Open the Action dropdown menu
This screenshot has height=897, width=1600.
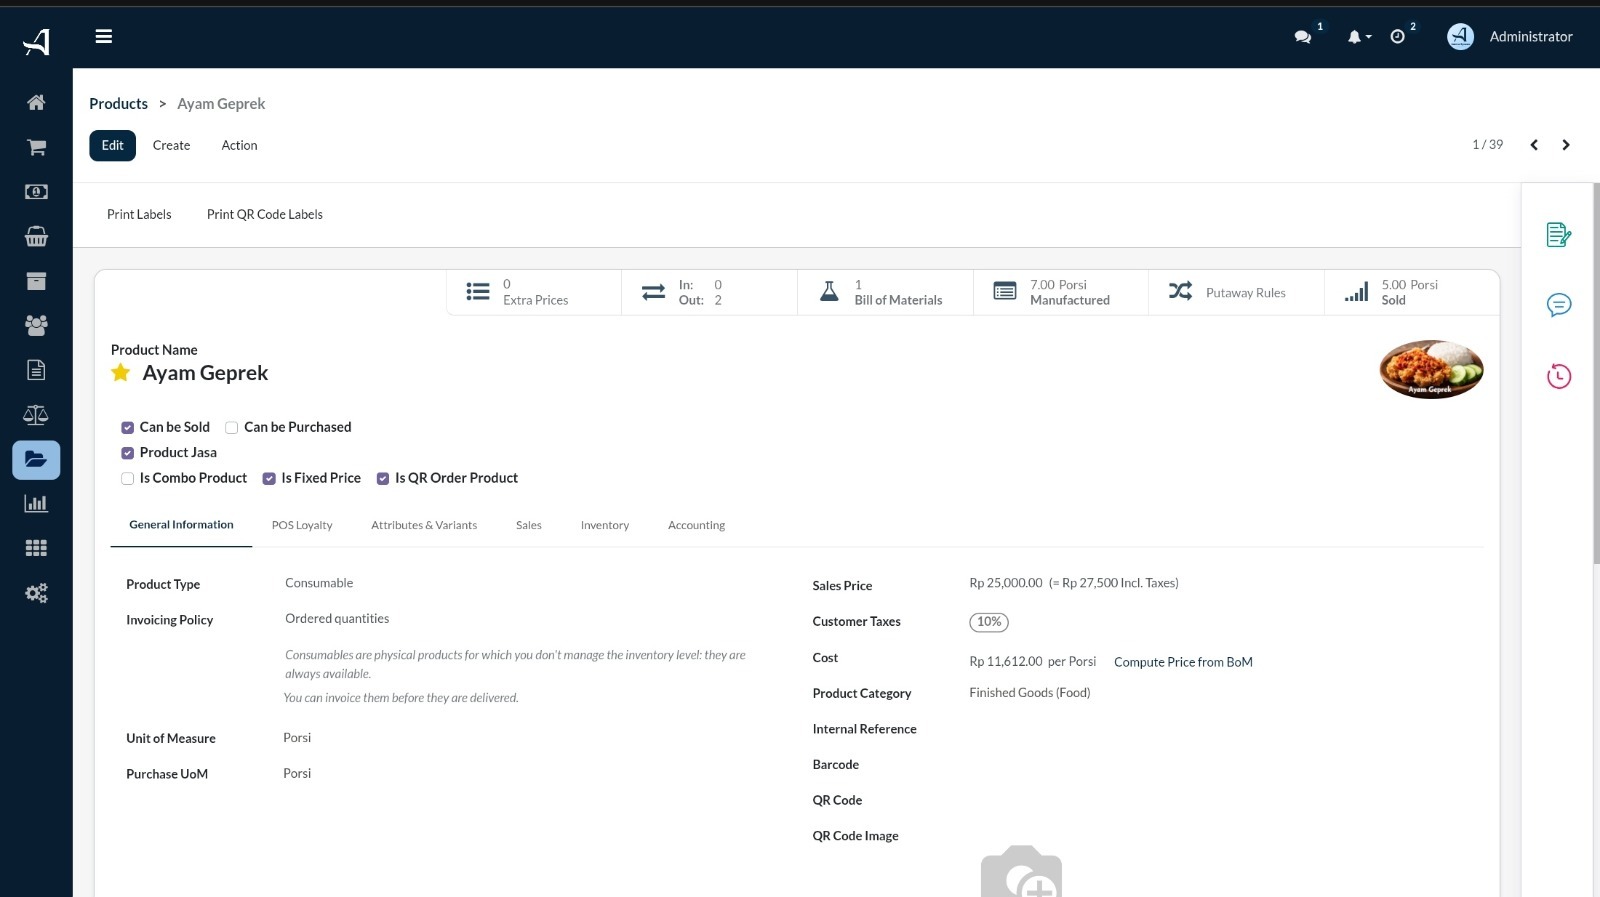(x=239, y=145)
